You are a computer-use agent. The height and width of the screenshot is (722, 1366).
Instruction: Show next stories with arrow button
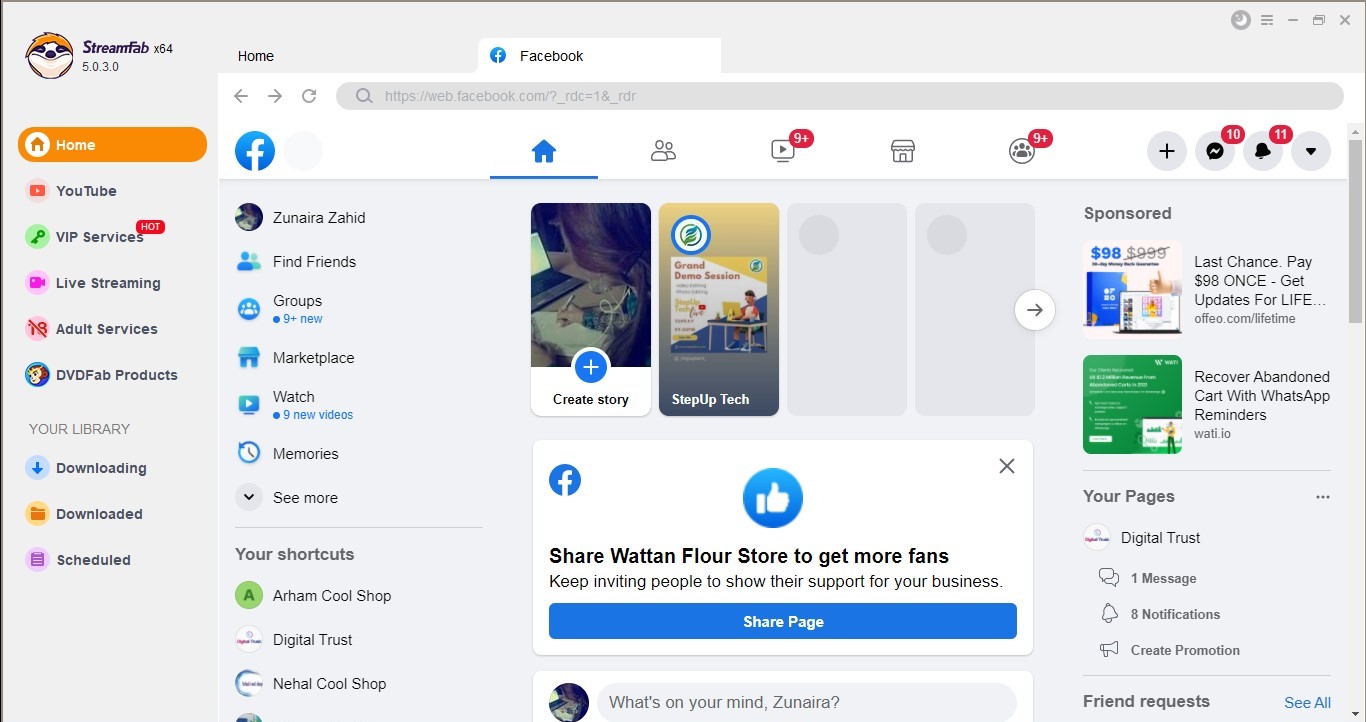pos(1035,310)
